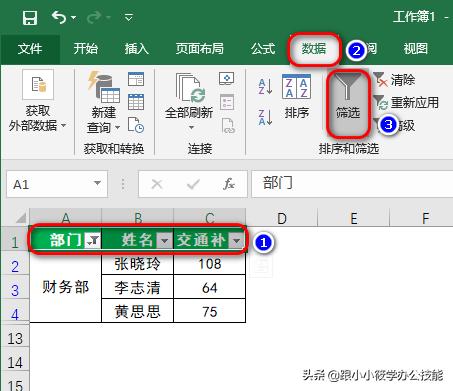
Task: Select row 1 header
Action: pyautogui.click(x=15, y=239)
